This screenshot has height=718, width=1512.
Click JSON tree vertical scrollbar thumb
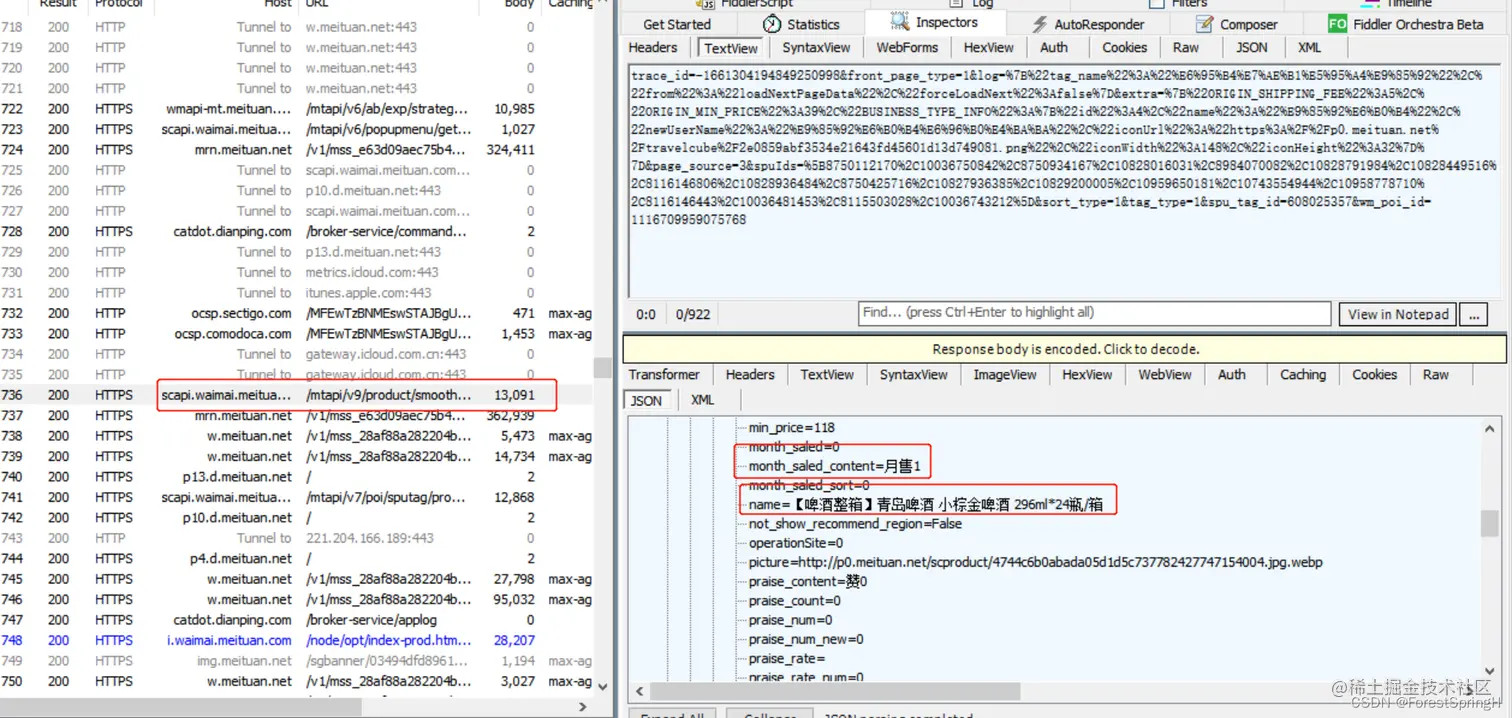(x=1490, y=523)
